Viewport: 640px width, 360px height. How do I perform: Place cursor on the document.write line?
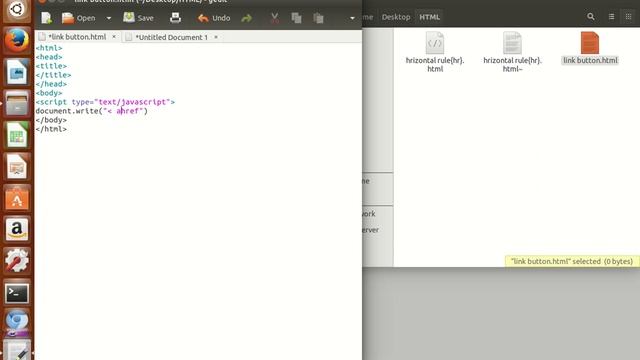[x=91, y=111]
